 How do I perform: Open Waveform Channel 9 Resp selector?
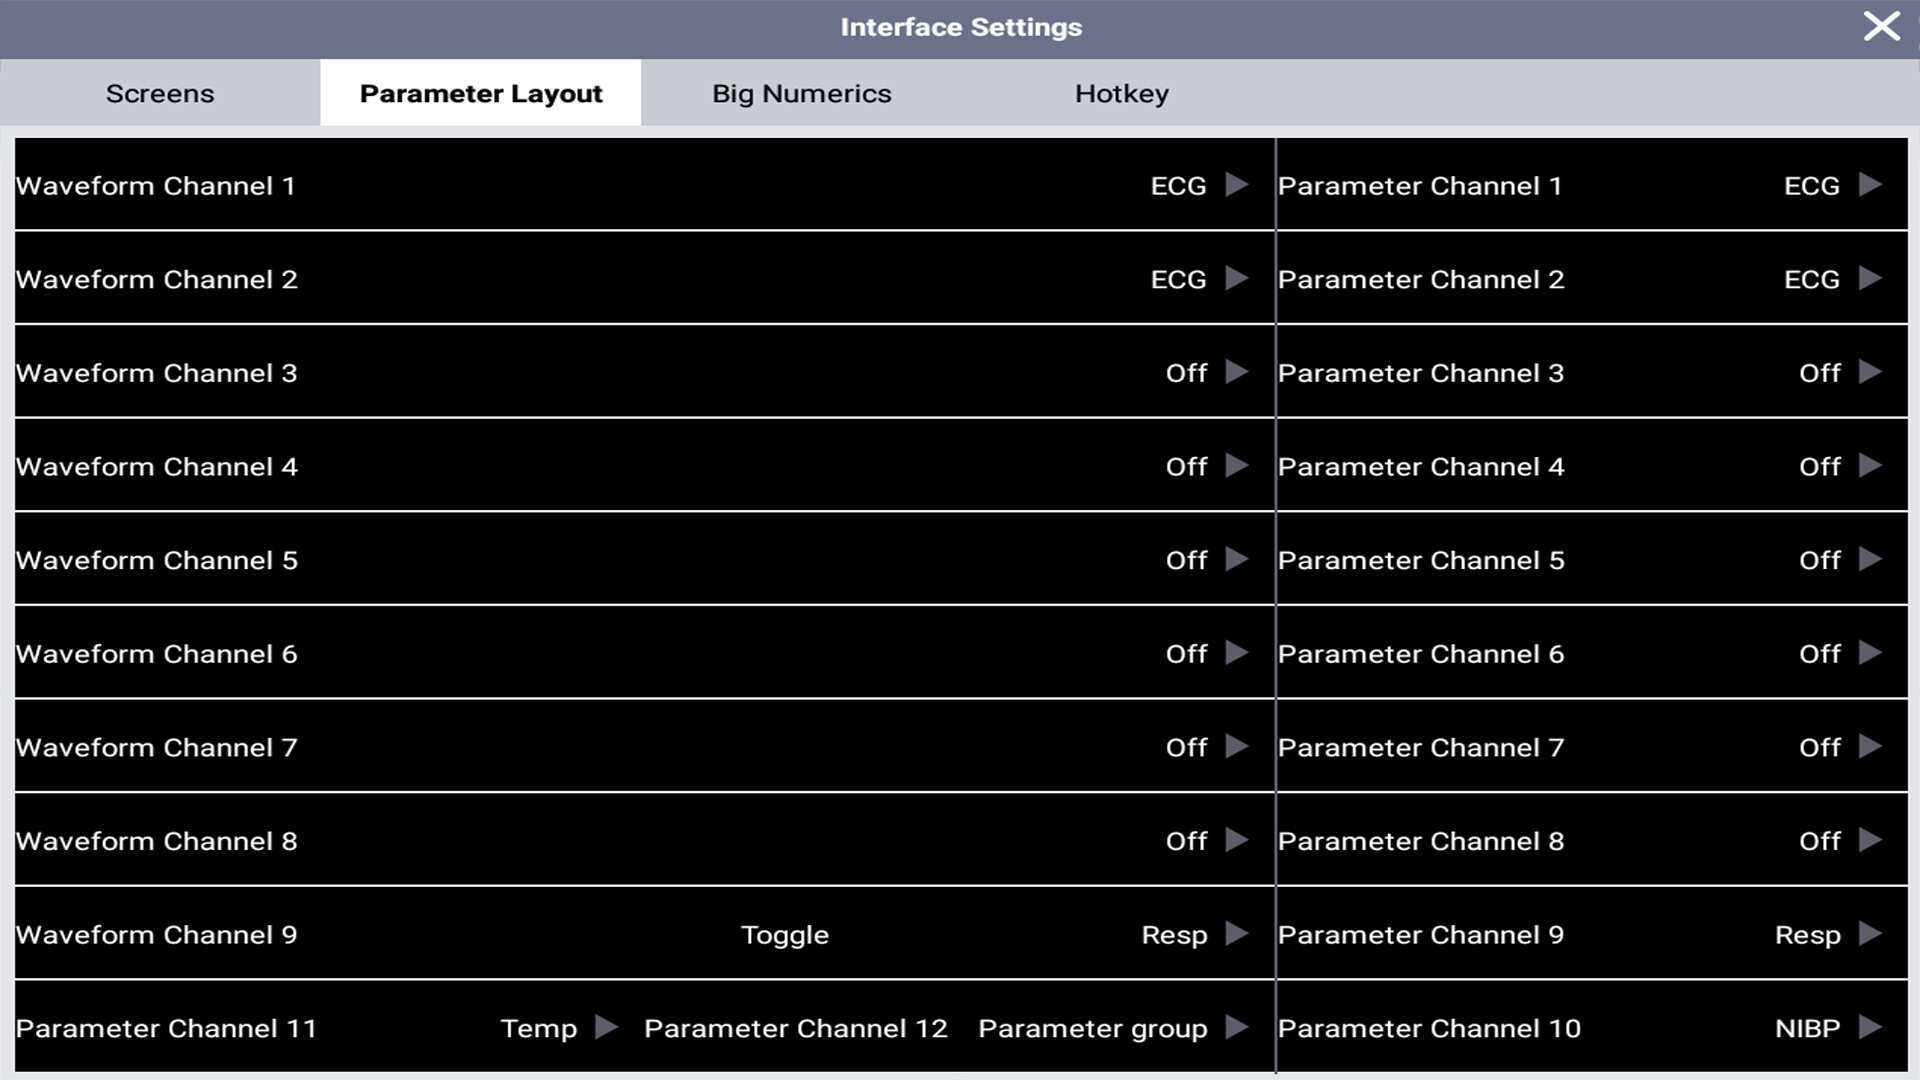(x=1237, y=934)
